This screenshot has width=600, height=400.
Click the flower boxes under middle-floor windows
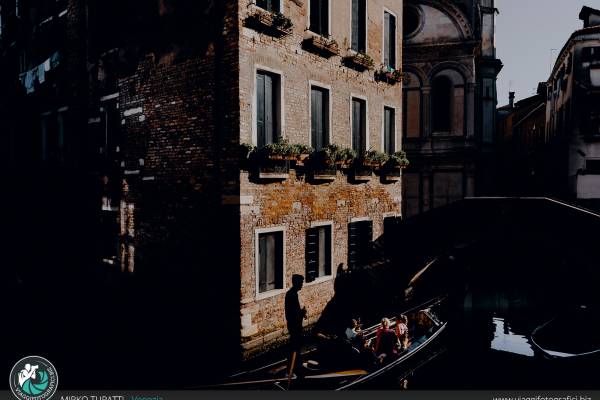pyautogui.click(x=325, y=157)
